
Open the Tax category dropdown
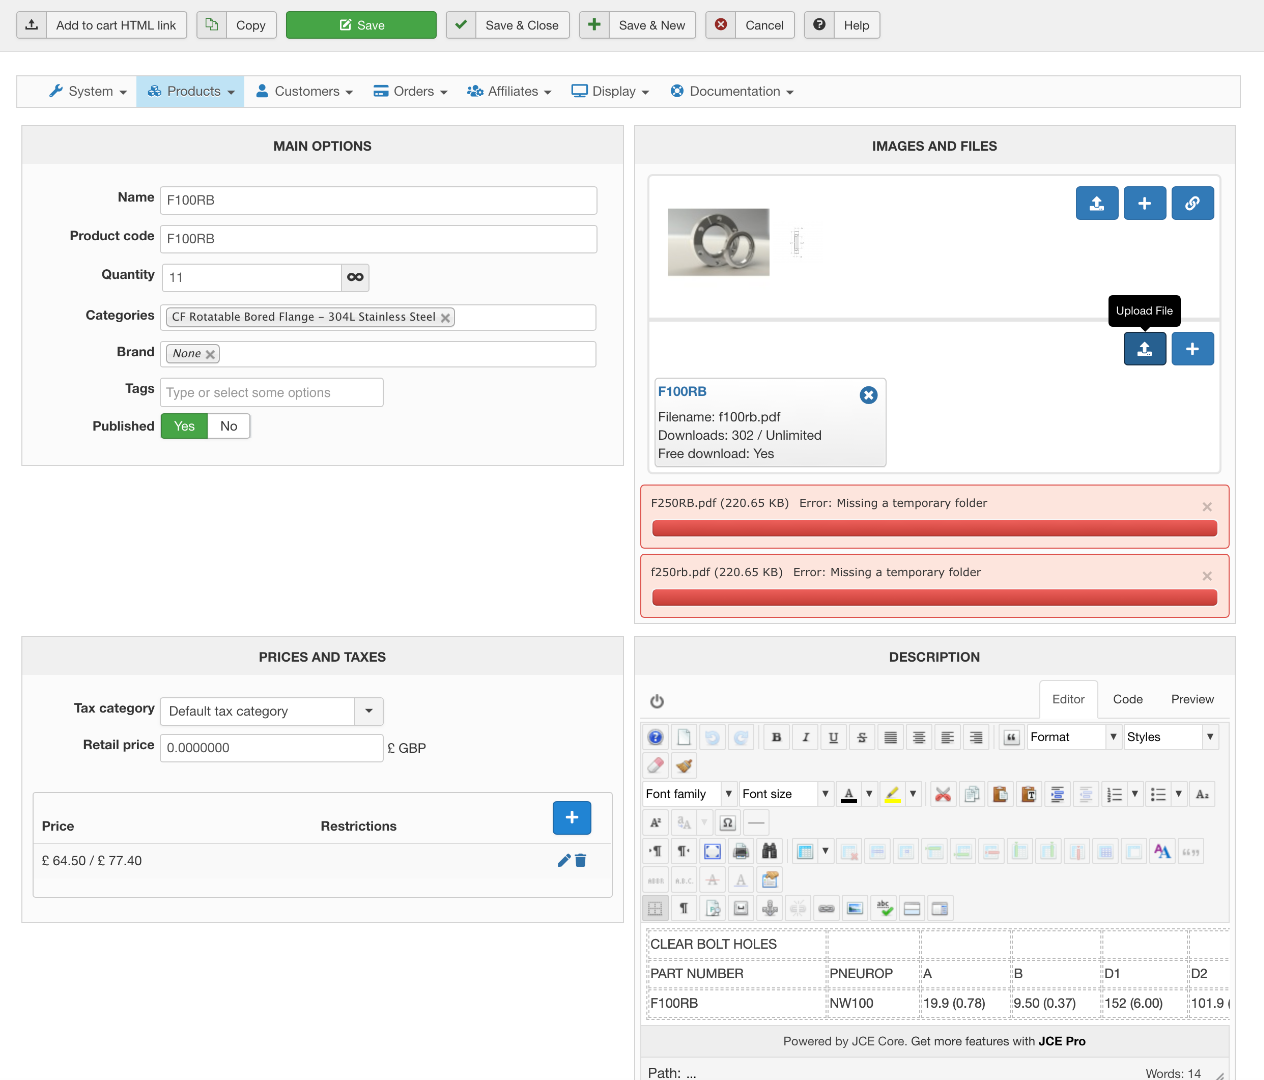(369, 711)
